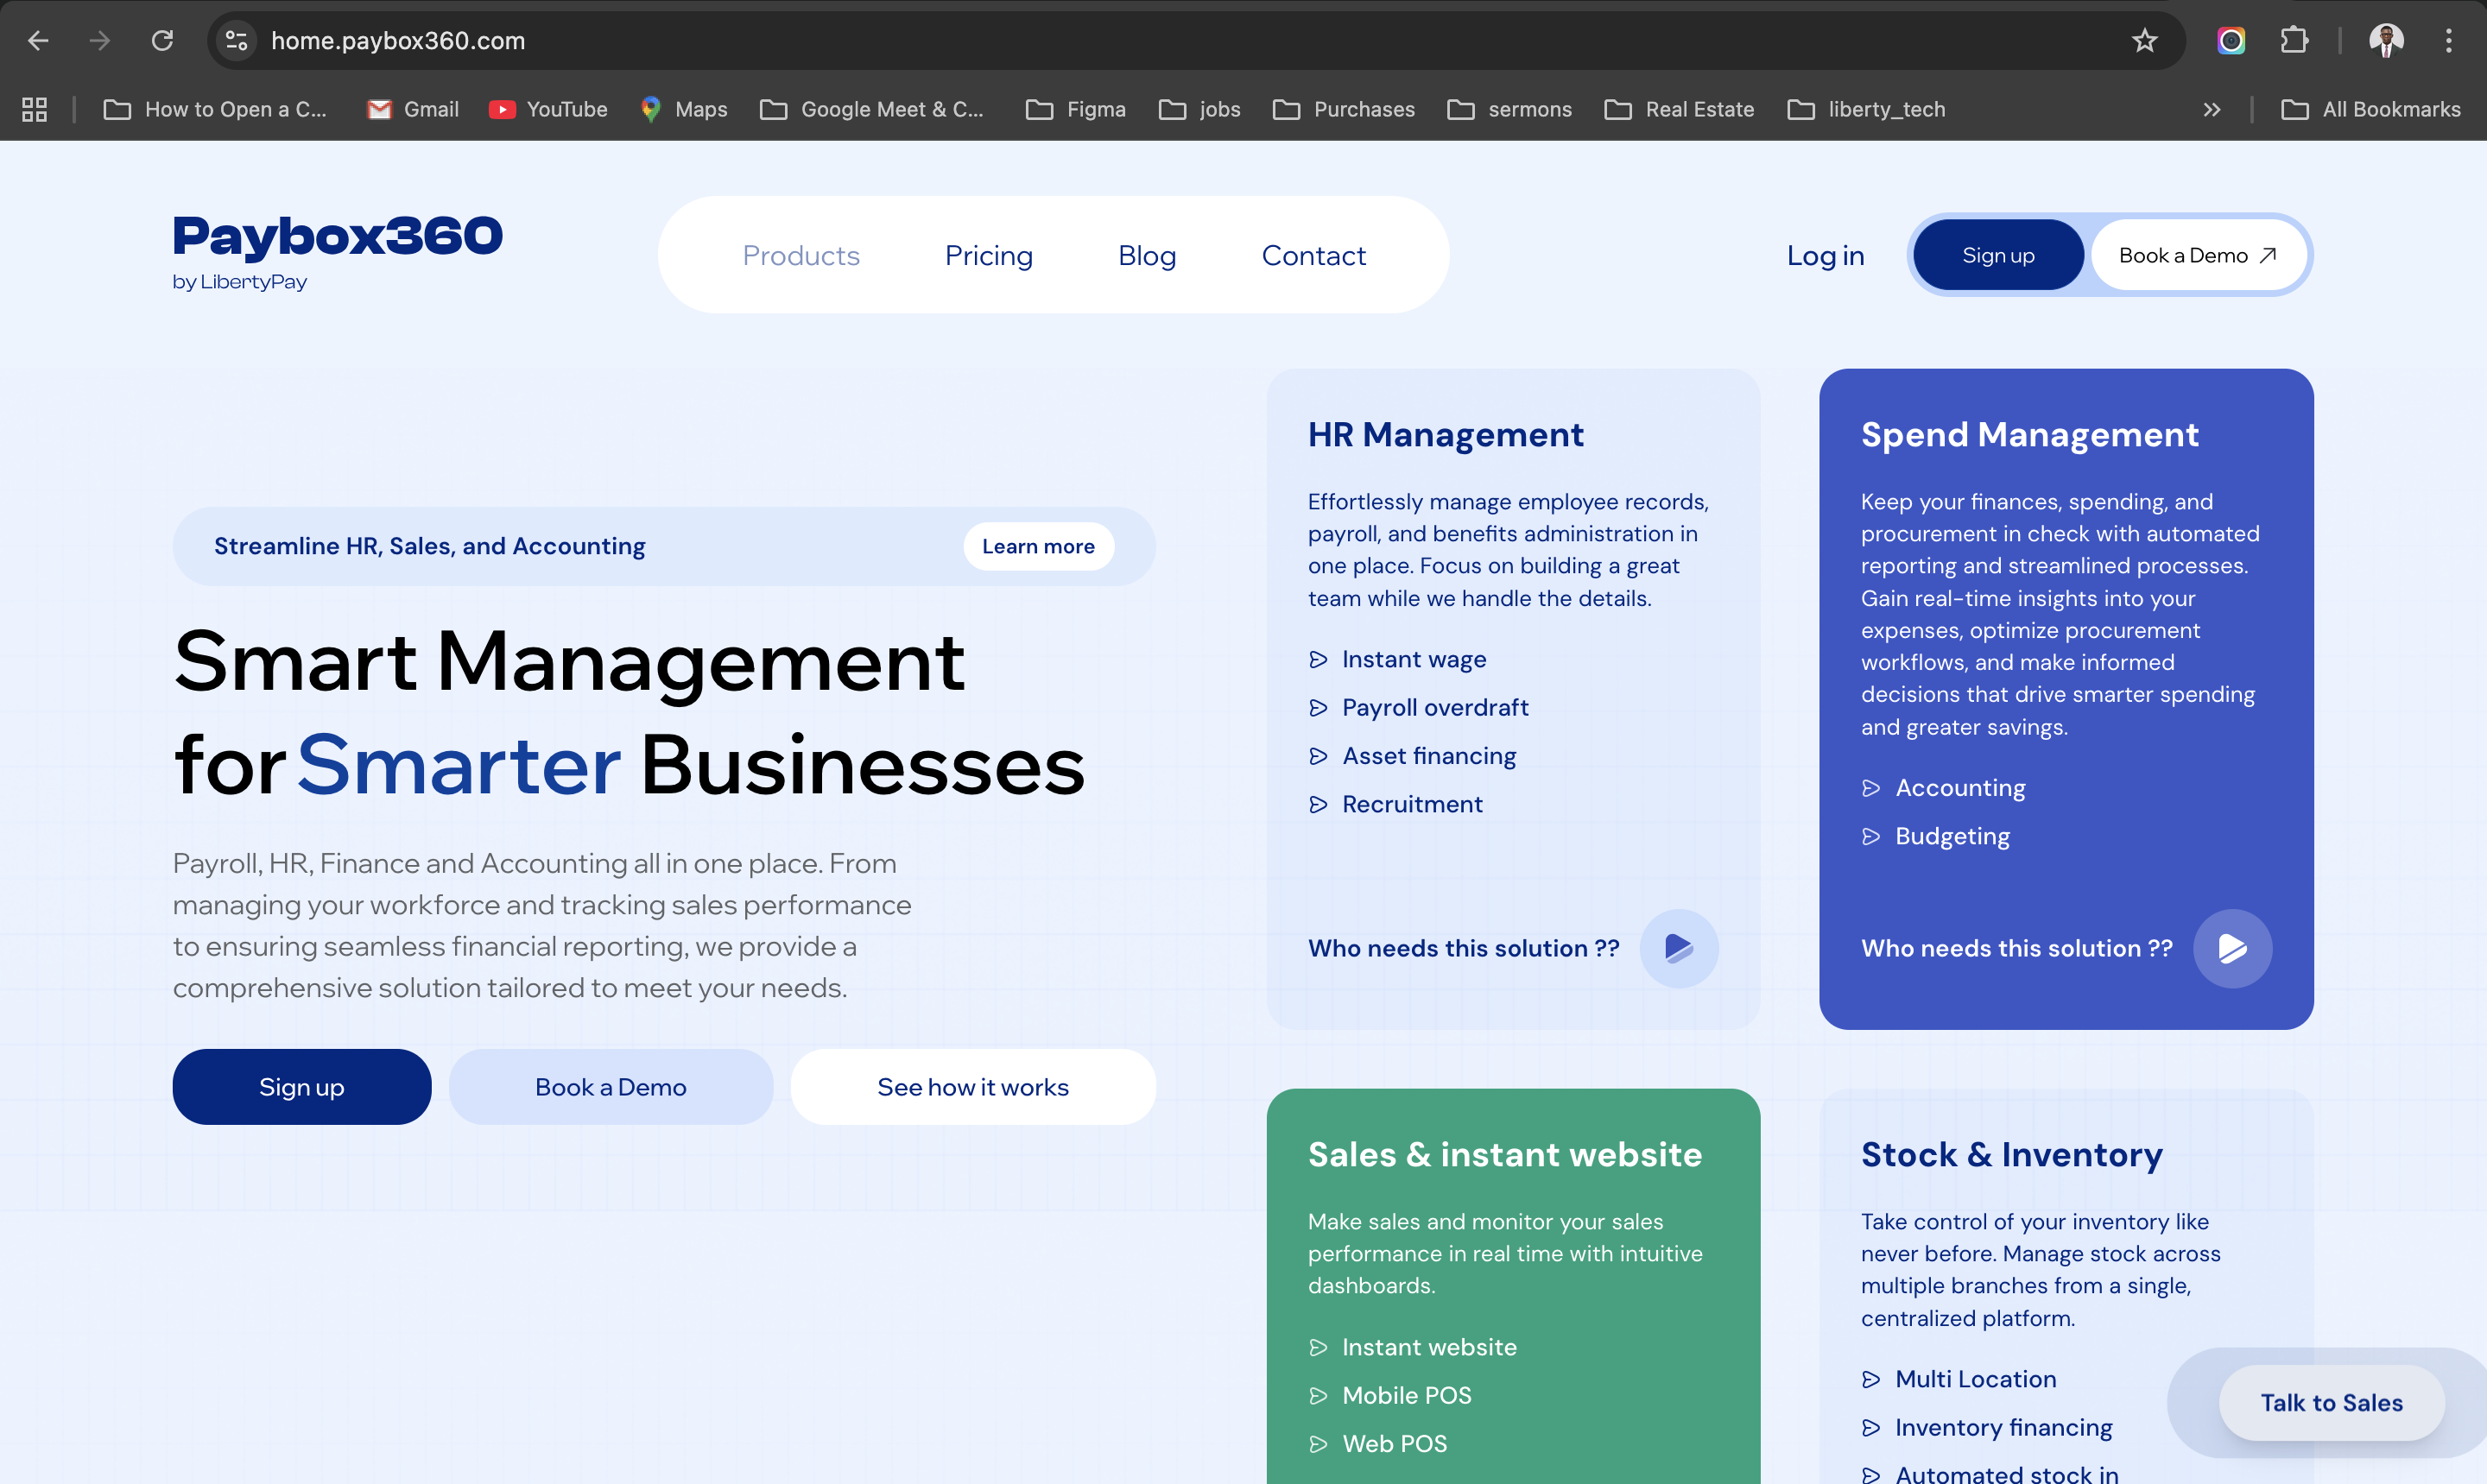The image size is (2487, 1484).
Task: Open the apps grid in bookmarks bar
Action: 35,109
